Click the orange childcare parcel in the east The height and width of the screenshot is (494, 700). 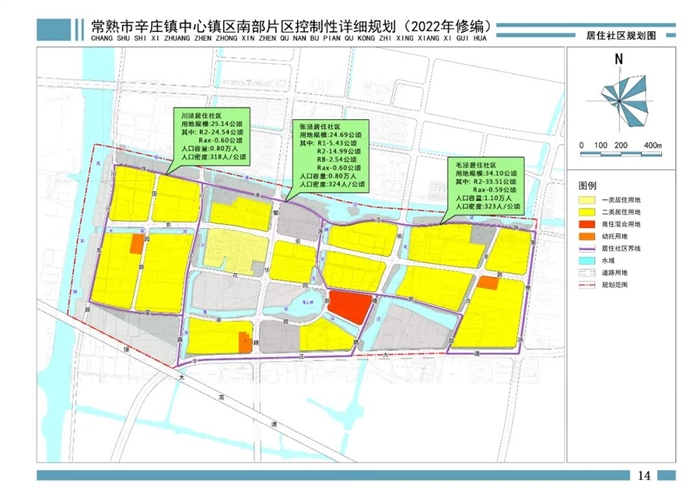pyautogui.click(x=486, y=283)
